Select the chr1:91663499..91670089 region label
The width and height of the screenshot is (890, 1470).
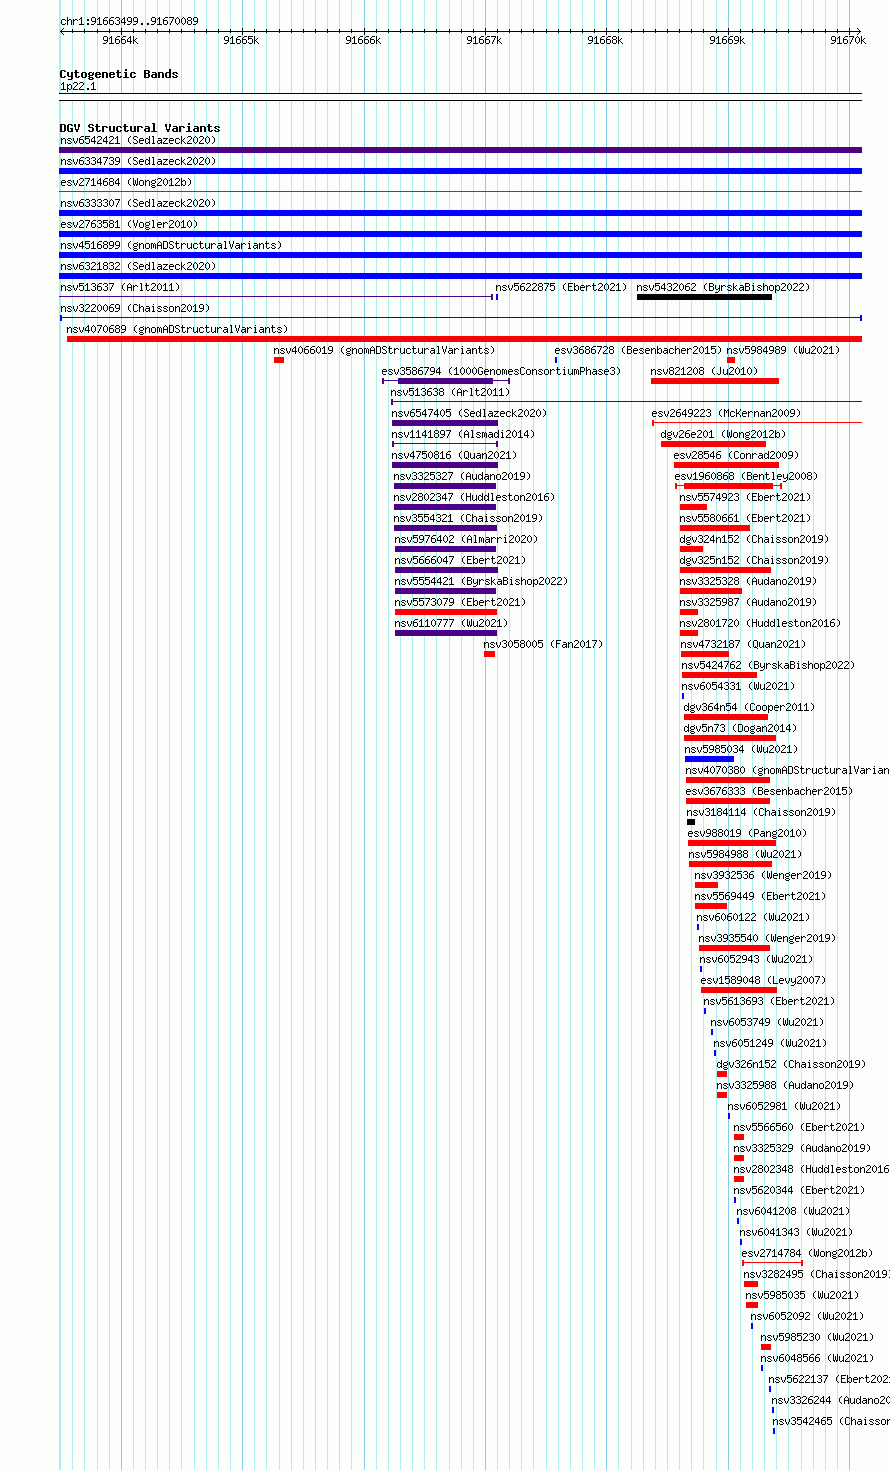[129, 21]
